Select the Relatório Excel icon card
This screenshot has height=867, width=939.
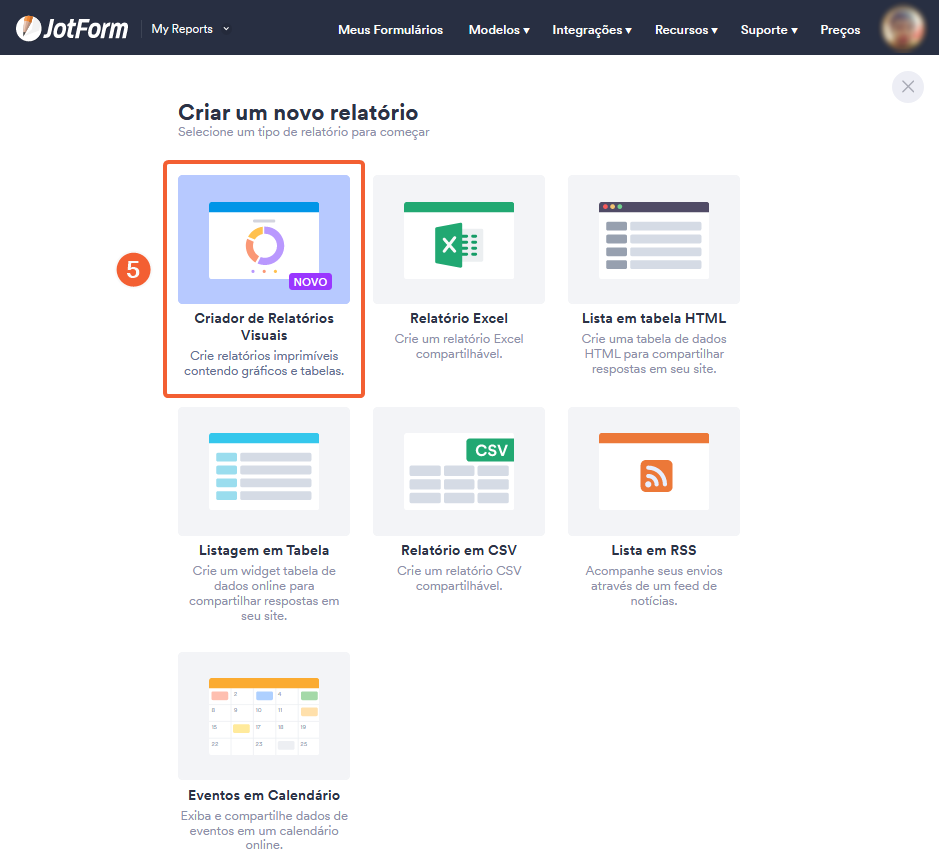[x=459, y=240]
